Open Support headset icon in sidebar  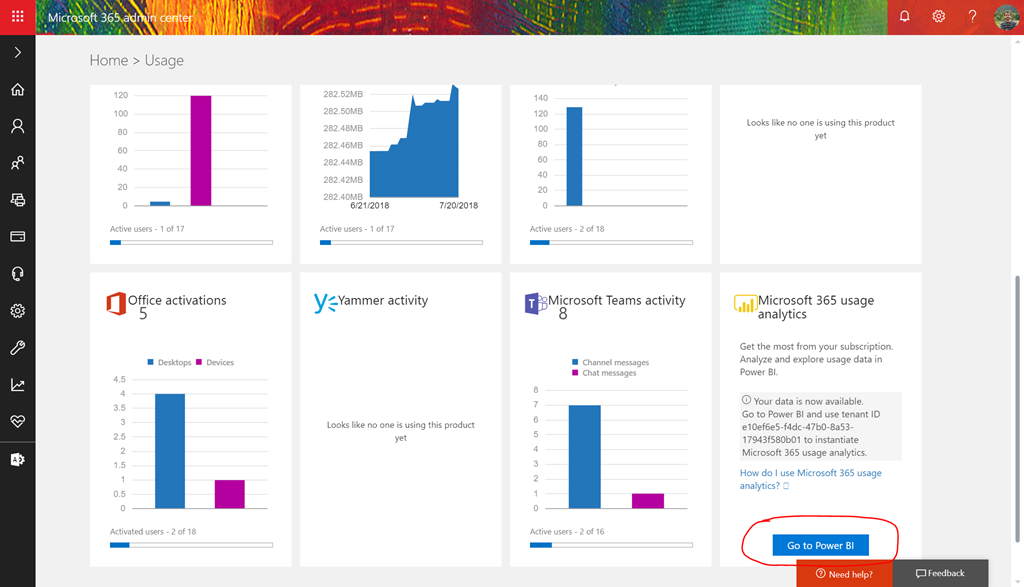pyautogui.click(x=18, y=274)
